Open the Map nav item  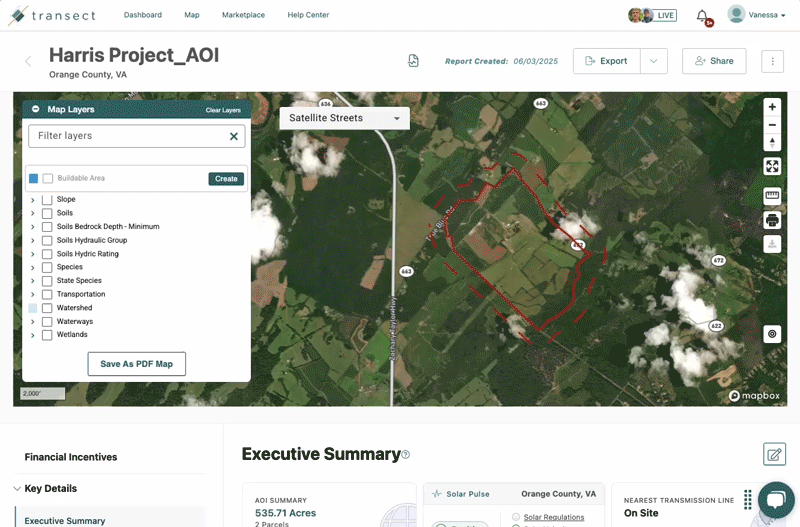[192, 15]
